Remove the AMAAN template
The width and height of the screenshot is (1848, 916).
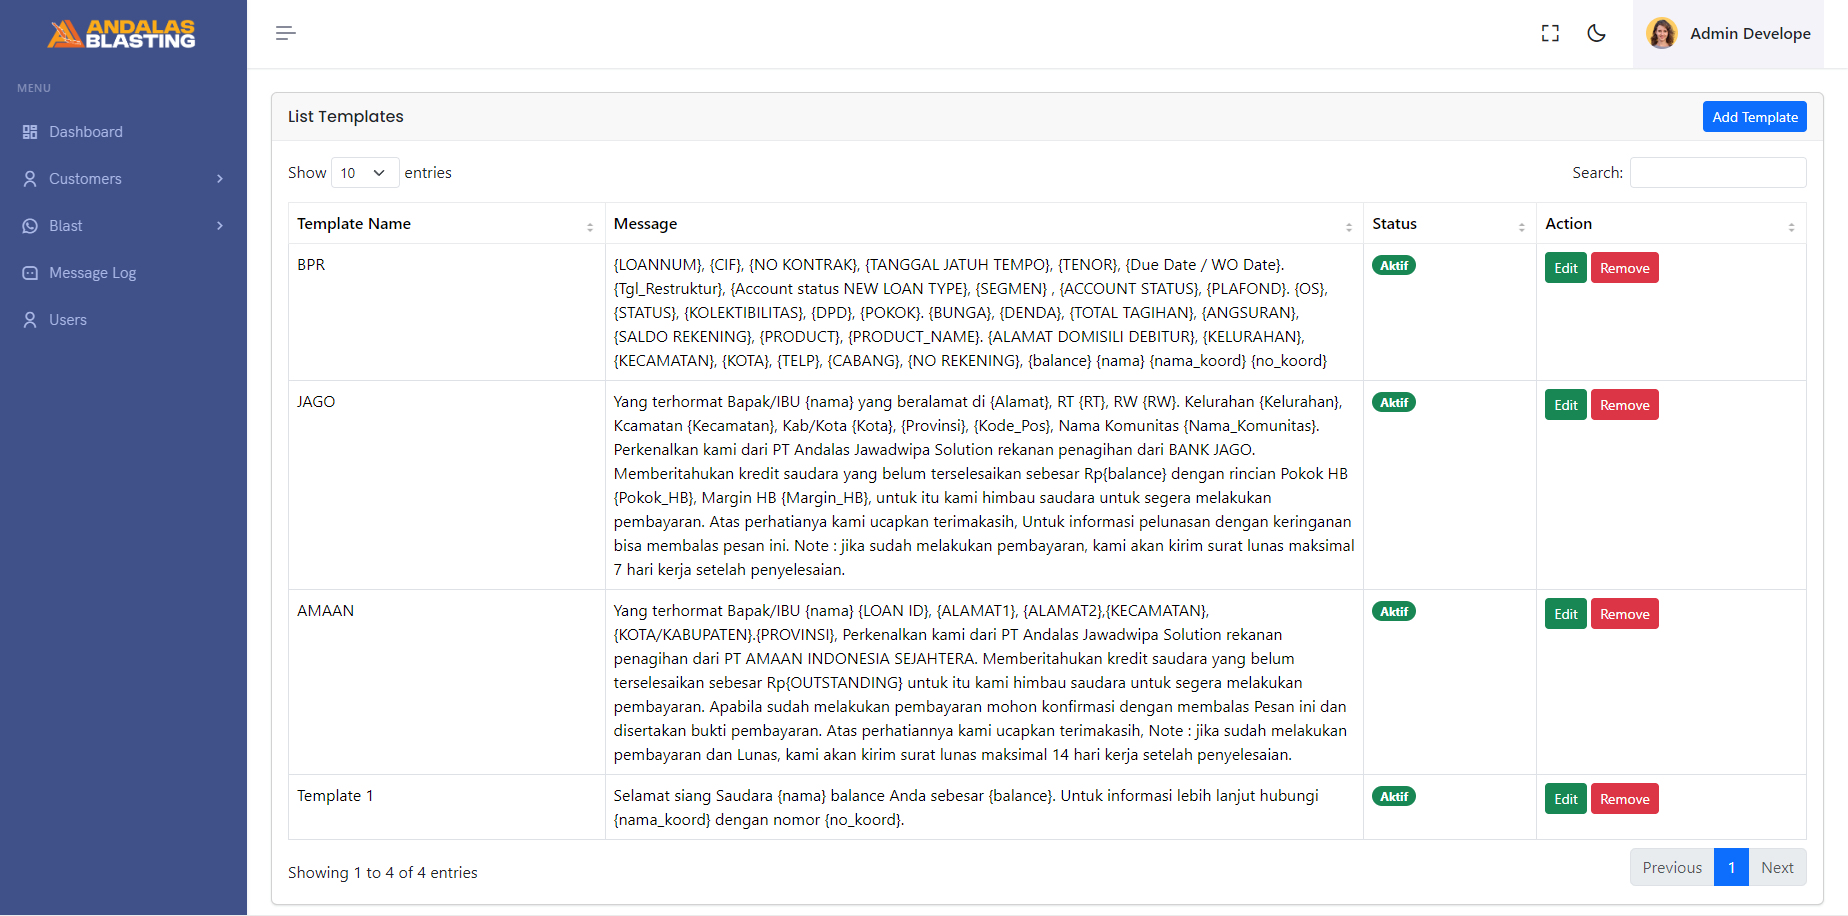coord(1624,614)
